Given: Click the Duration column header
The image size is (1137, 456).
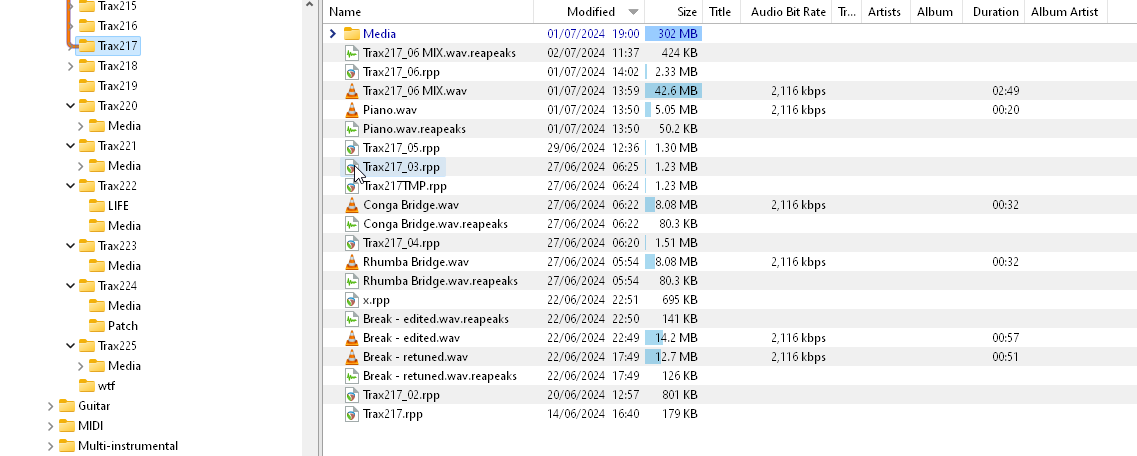Looking at the screenshot, I should (x=996, y=12).
